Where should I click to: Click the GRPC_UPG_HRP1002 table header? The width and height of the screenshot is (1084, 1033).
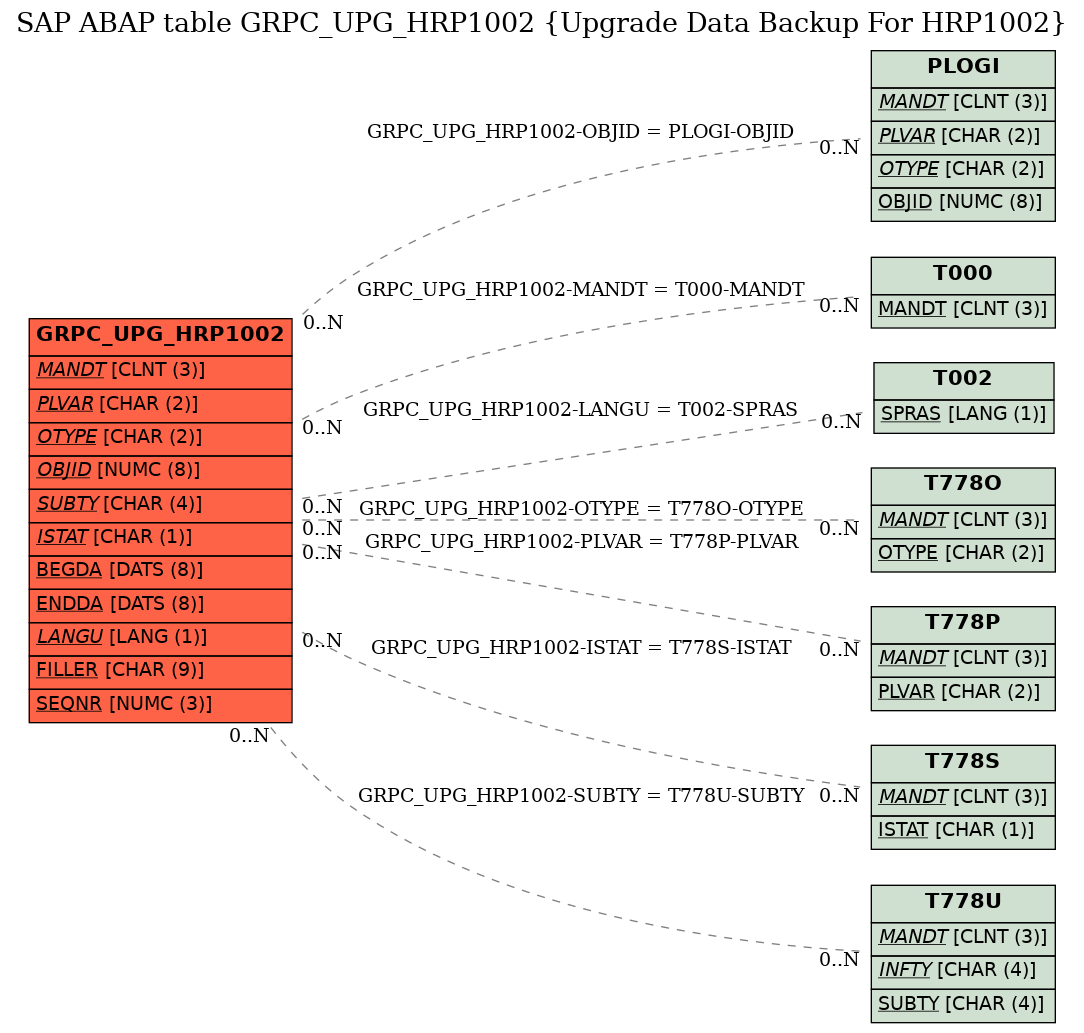tap(160, 337)
